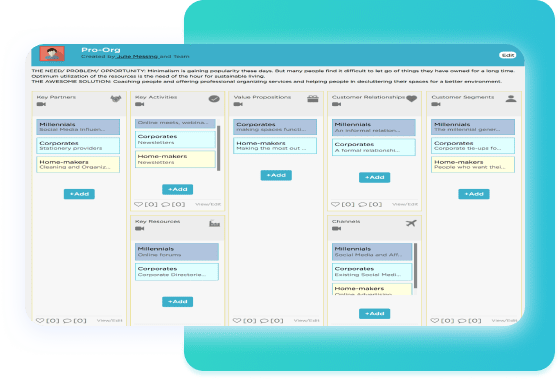Add a new item to Value Propositions
The width and height of the screenshot is (559, 379).
276,175
